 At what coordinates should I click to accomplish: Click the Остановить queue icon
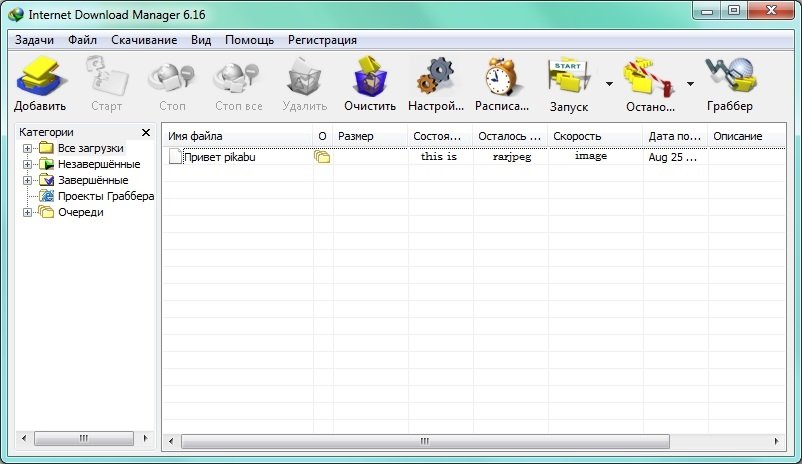click(x=648, y=78)
